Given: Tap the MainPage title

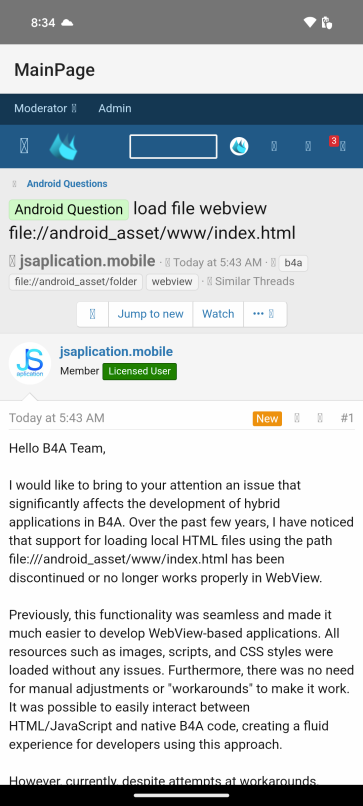Looking at the screenshot, I should tap(55, 69).
